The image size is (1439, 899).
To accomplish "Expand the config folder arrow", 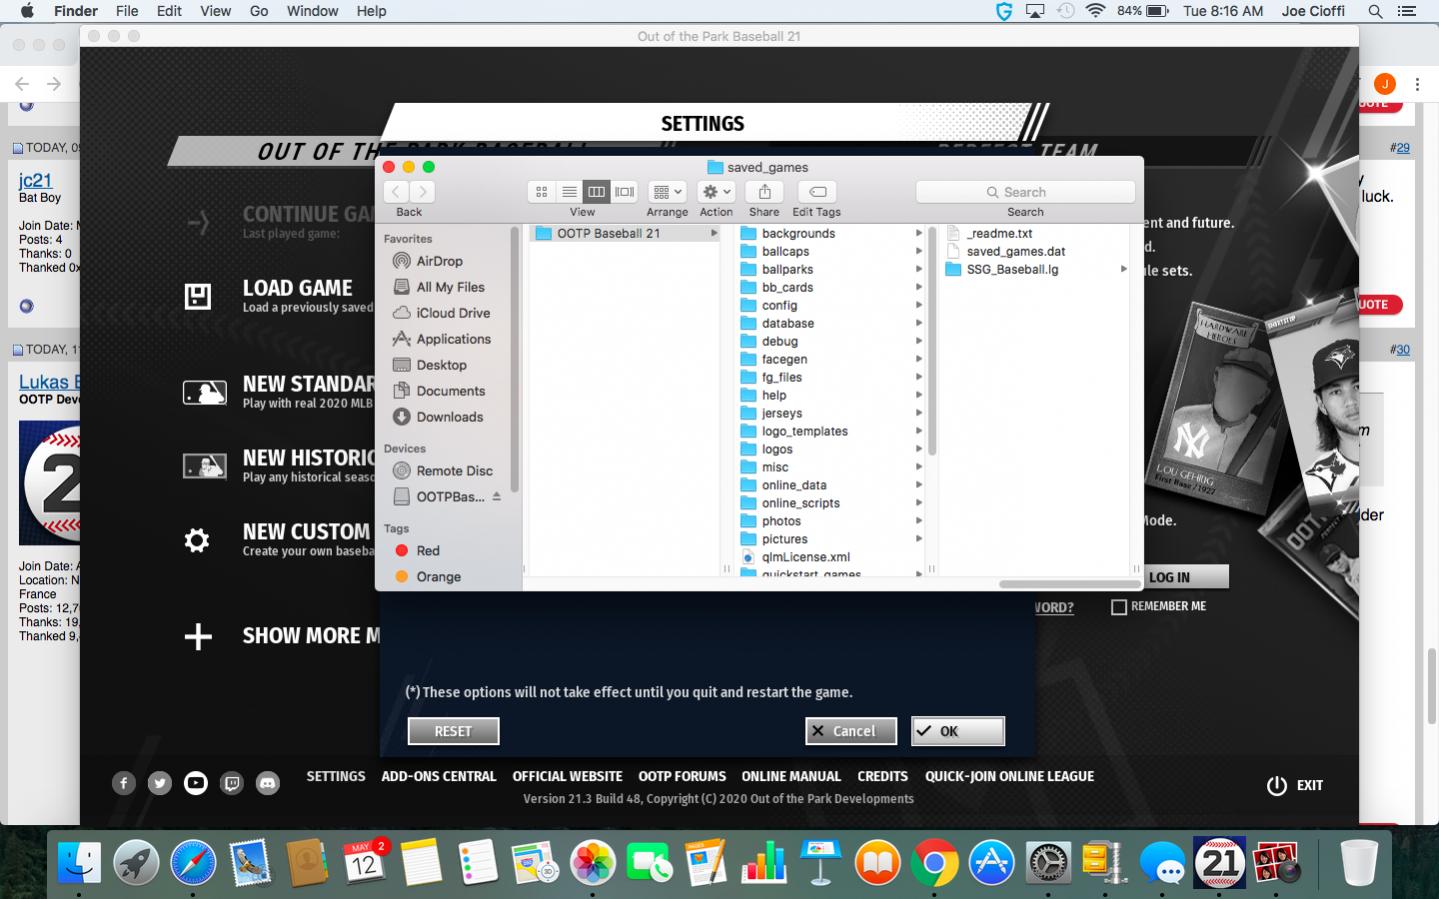I will click(918, 305).
